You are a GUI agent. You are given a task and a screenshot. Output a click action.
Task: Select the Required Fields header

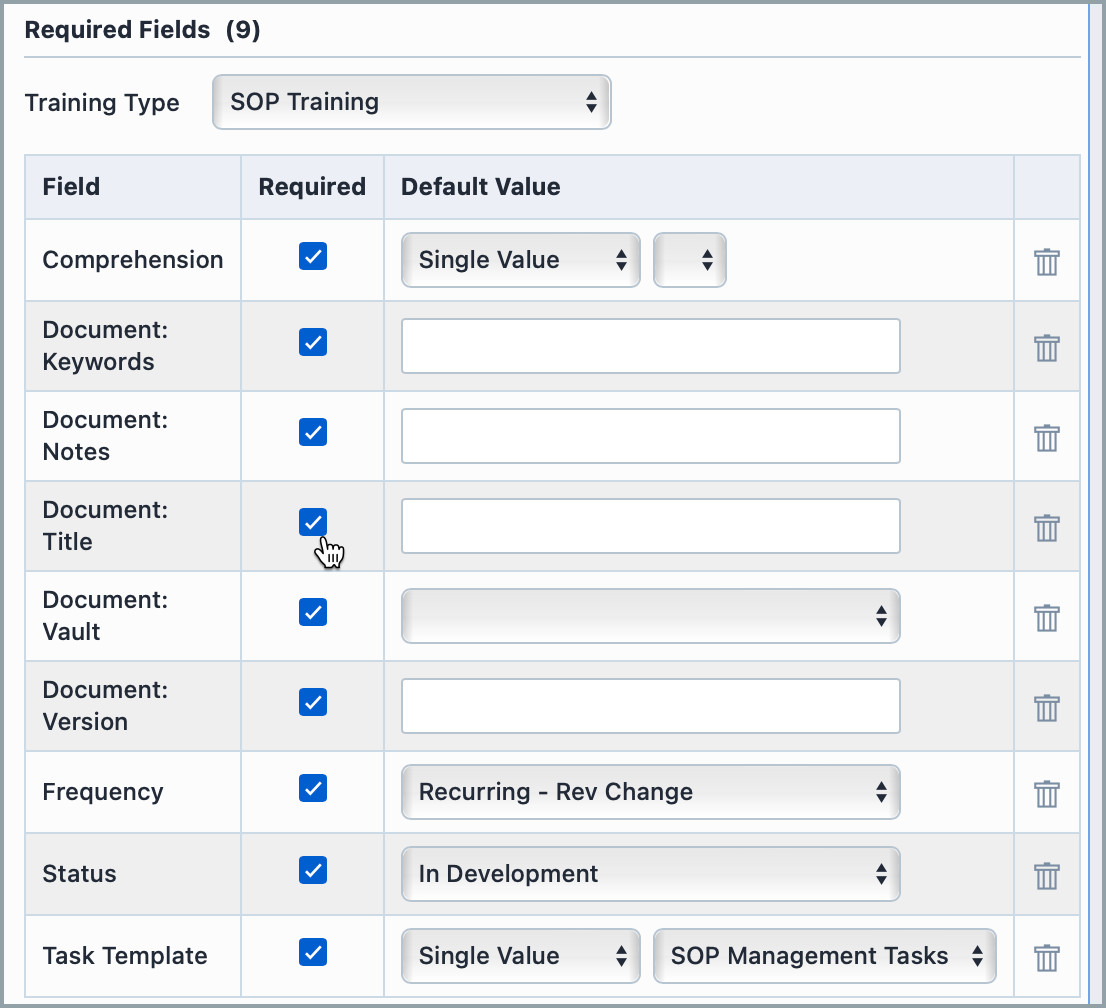click(117, 29)
